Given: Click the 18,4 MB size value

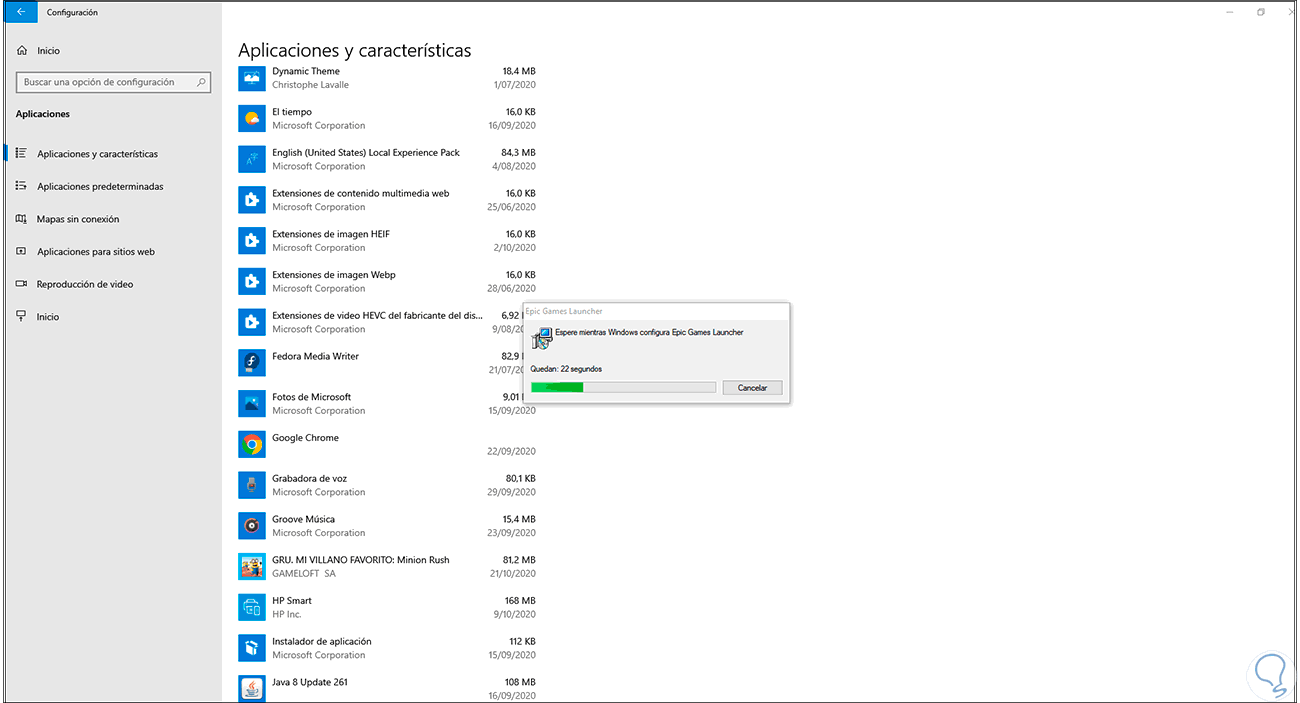Looking at the screenshot, I should [x=519, y=71].
